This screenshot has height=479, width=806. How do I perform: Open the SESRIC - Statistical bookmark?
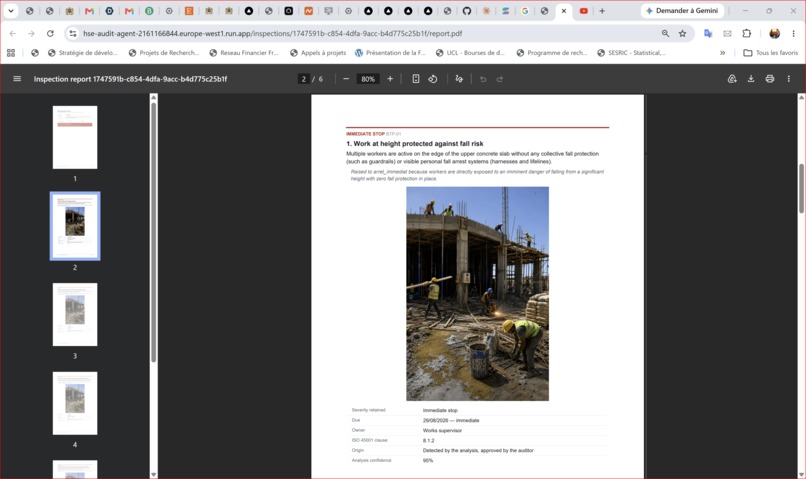[x=631, y=52]
